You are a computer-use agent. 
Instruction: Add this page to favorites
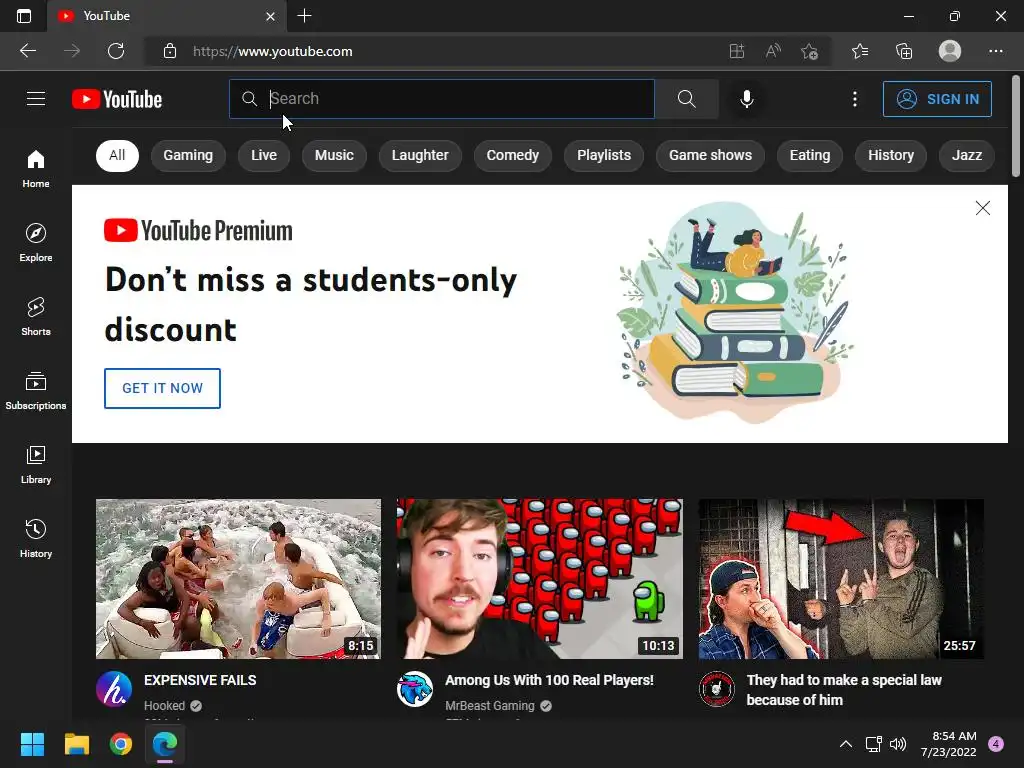pos(809,51)
